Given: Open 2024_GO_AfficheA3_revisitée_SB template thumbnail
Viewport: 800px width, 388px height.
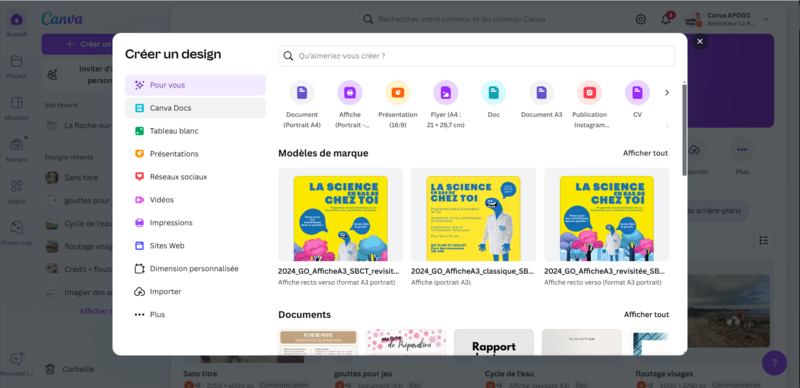Looking at the screenshot, I should click(607, 214).
